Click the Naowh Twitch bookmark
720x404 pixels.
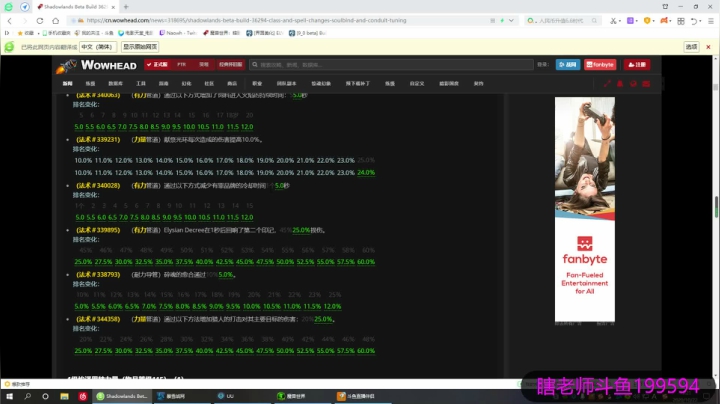click(x=178, y=33)
